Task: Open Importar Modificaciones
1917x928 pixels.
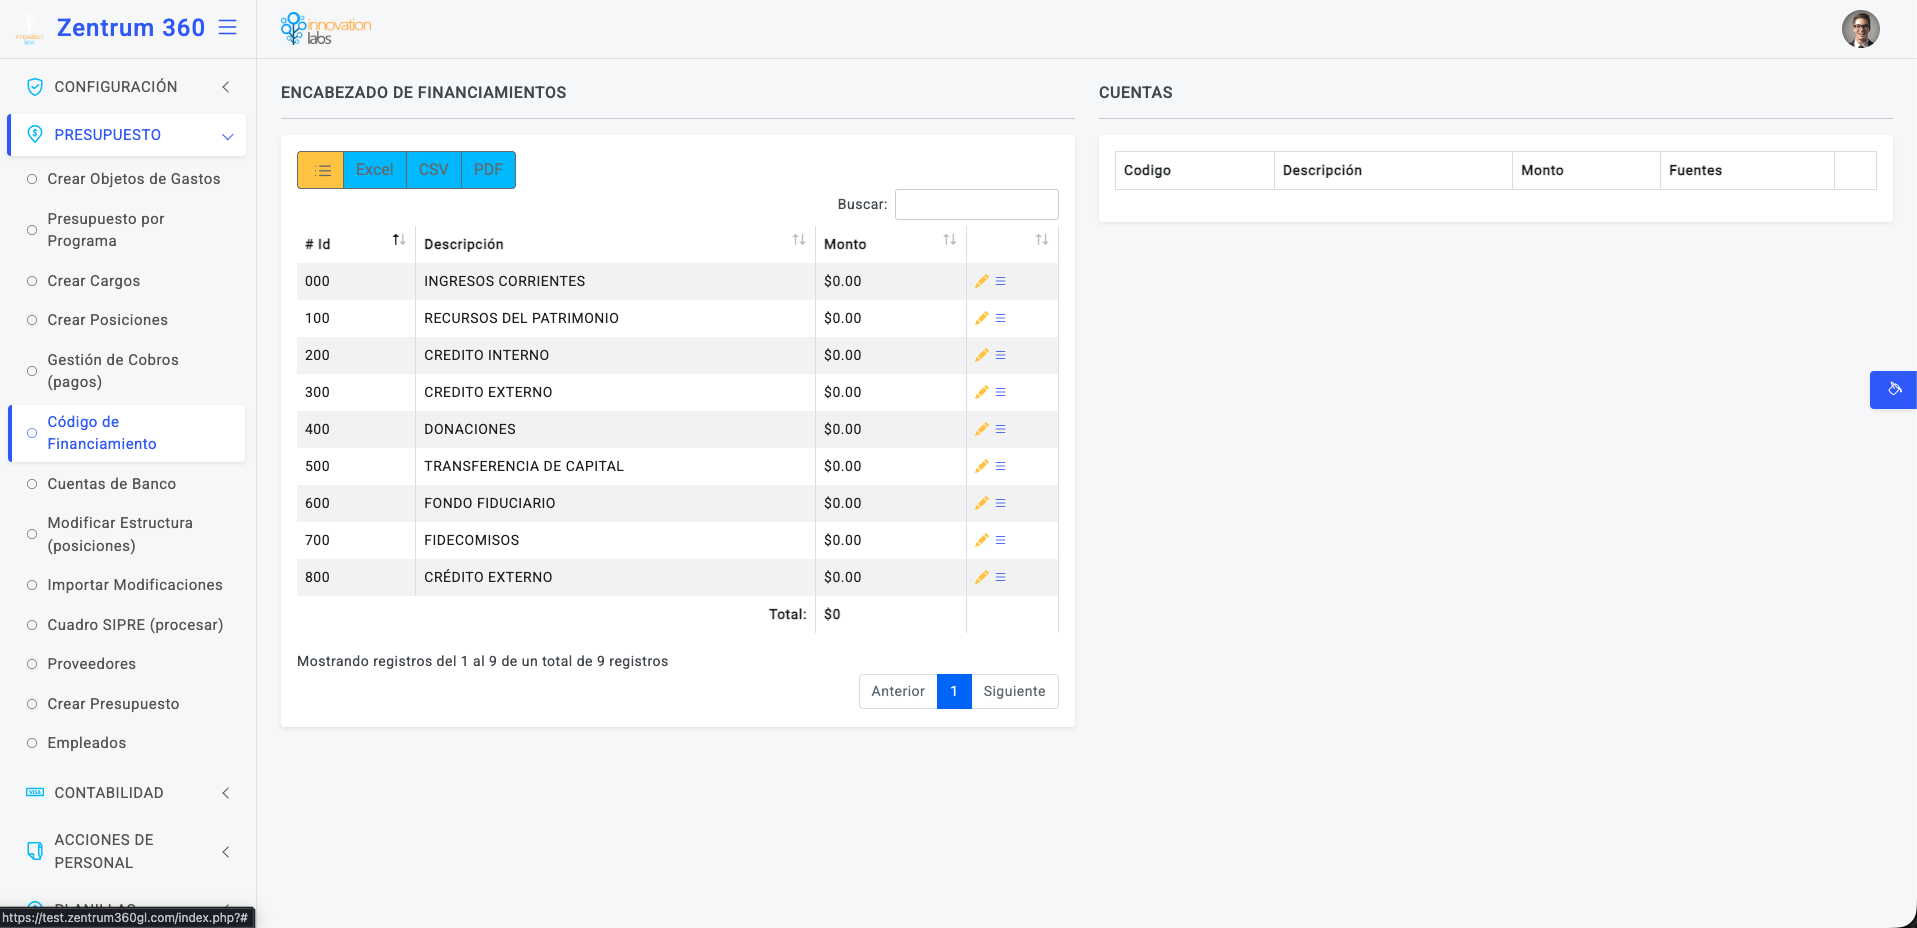Action: click(x=135, y=585)
